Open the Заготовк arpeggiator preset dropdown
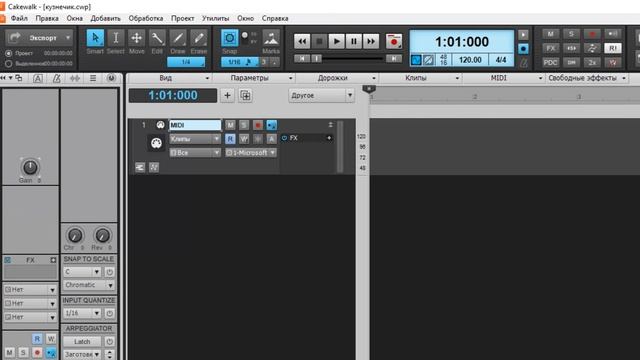 82,354
